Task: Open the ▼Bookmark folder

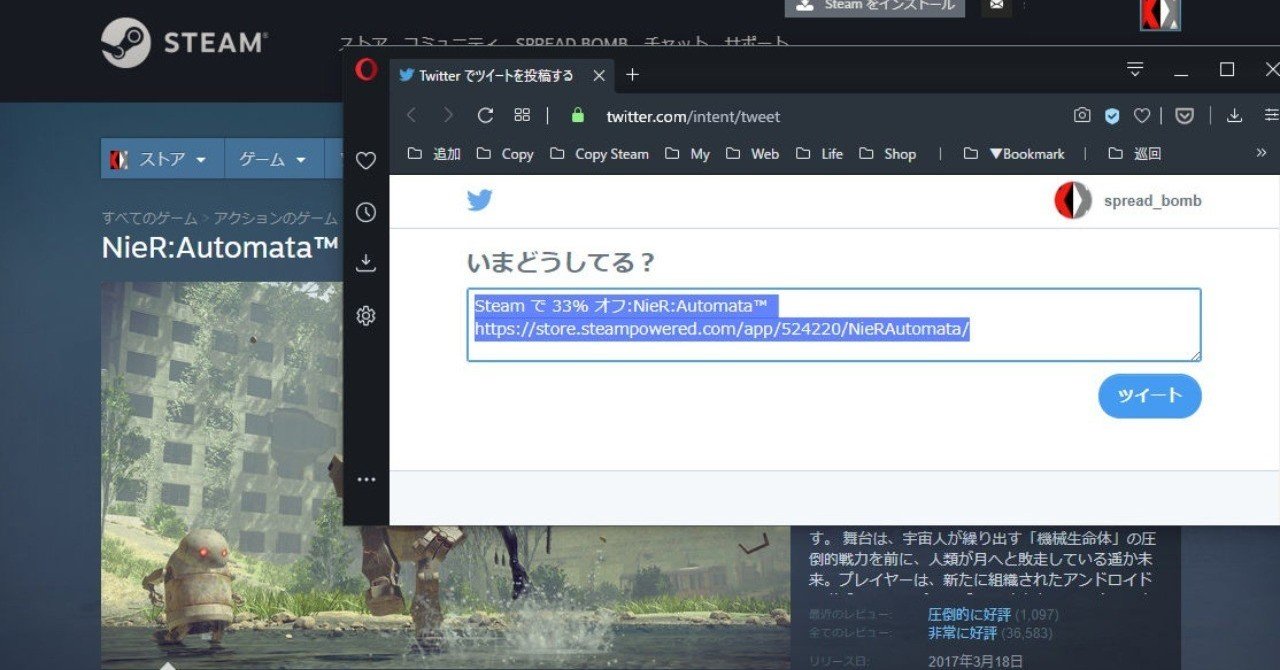Action: tap(1014, 154)
